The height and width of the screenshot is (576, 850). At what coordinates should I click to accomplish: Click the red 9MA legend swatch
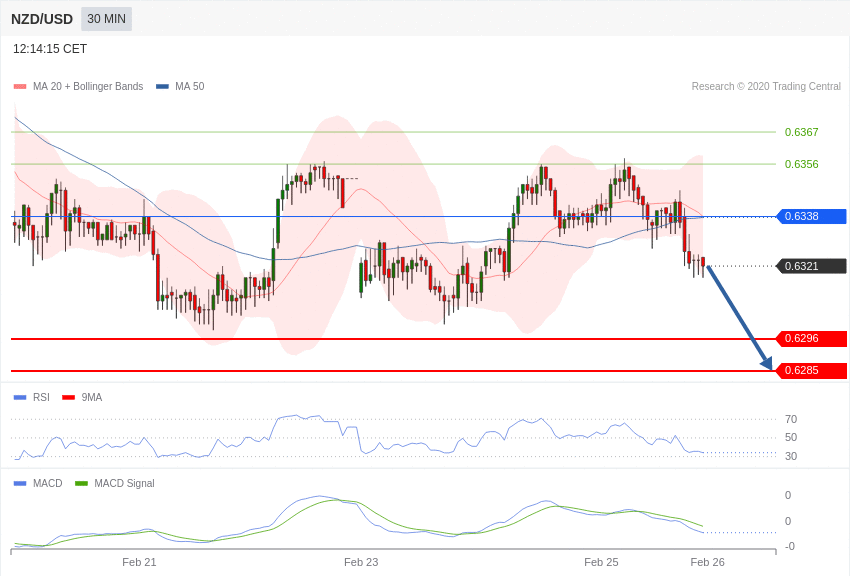coord(68,398)
